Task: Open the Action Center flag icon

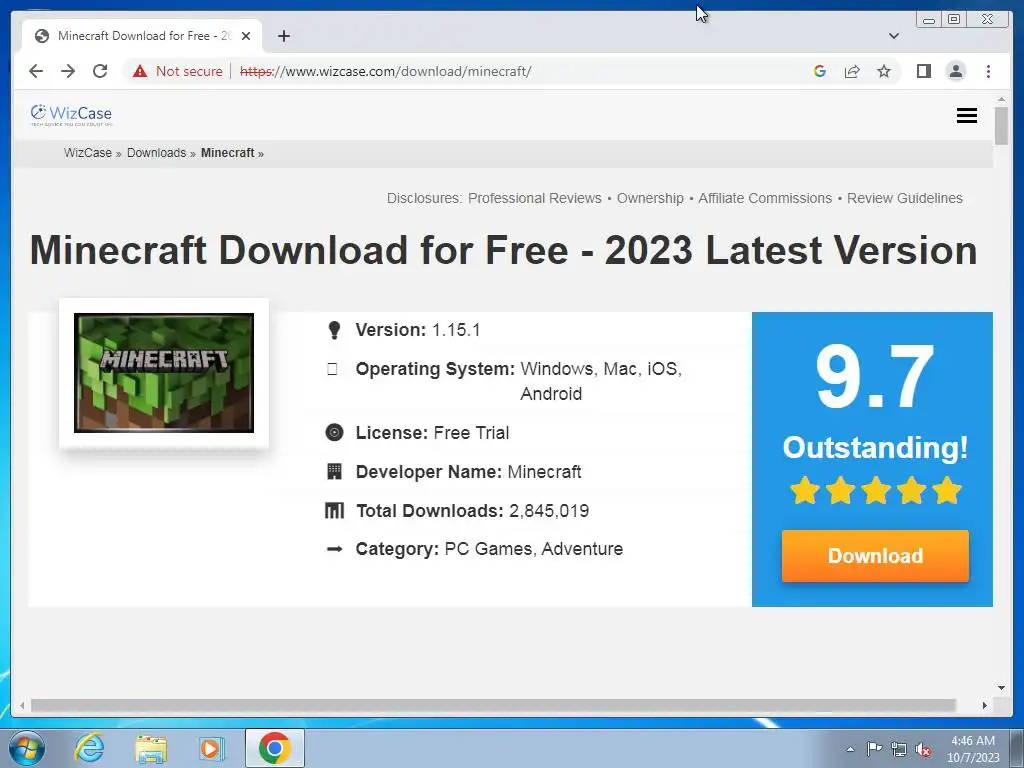Action: [874, 749]
